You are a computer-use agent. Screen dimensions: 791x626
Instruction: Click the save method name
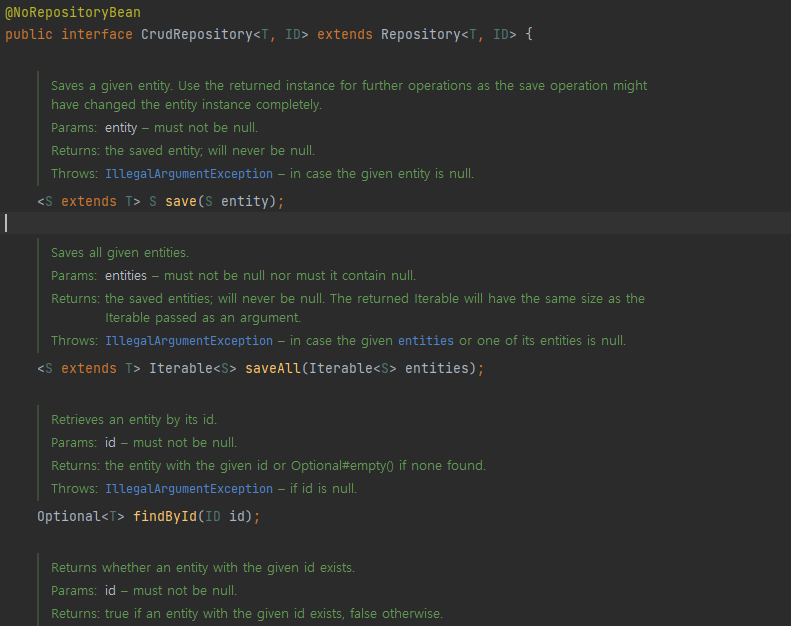(x=181, y=201)
